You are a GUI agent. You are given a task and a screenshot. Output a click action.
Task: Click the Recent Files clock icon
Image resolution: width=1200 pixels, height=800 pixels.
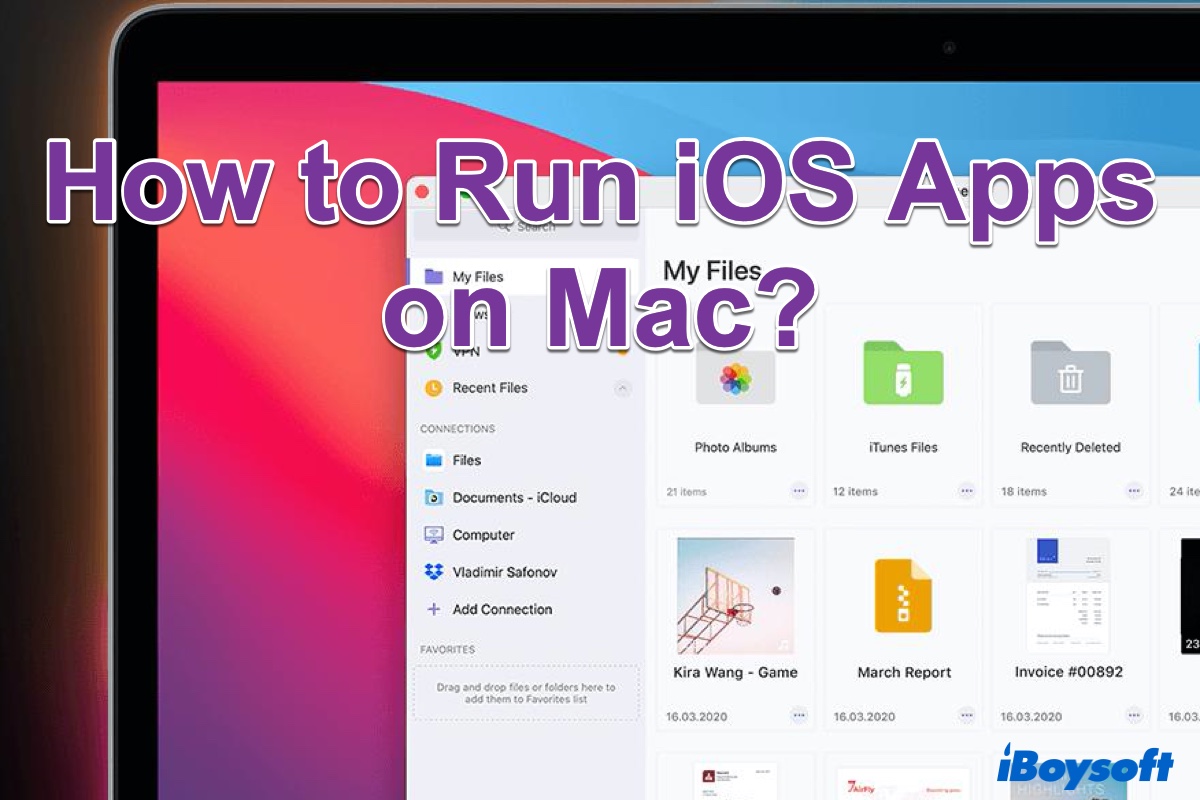(x=433, y=388)
